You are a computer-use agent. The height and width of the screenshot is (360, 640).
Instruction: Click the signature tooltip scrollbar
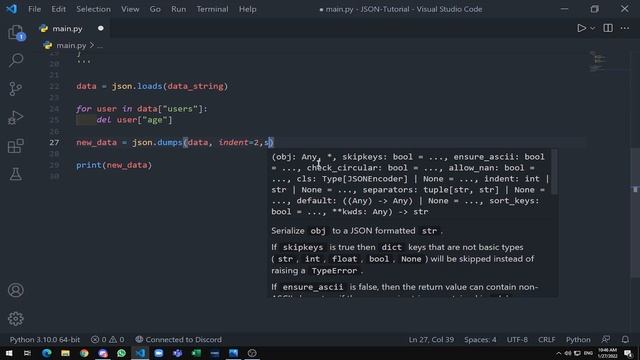(x=554, y=172)
